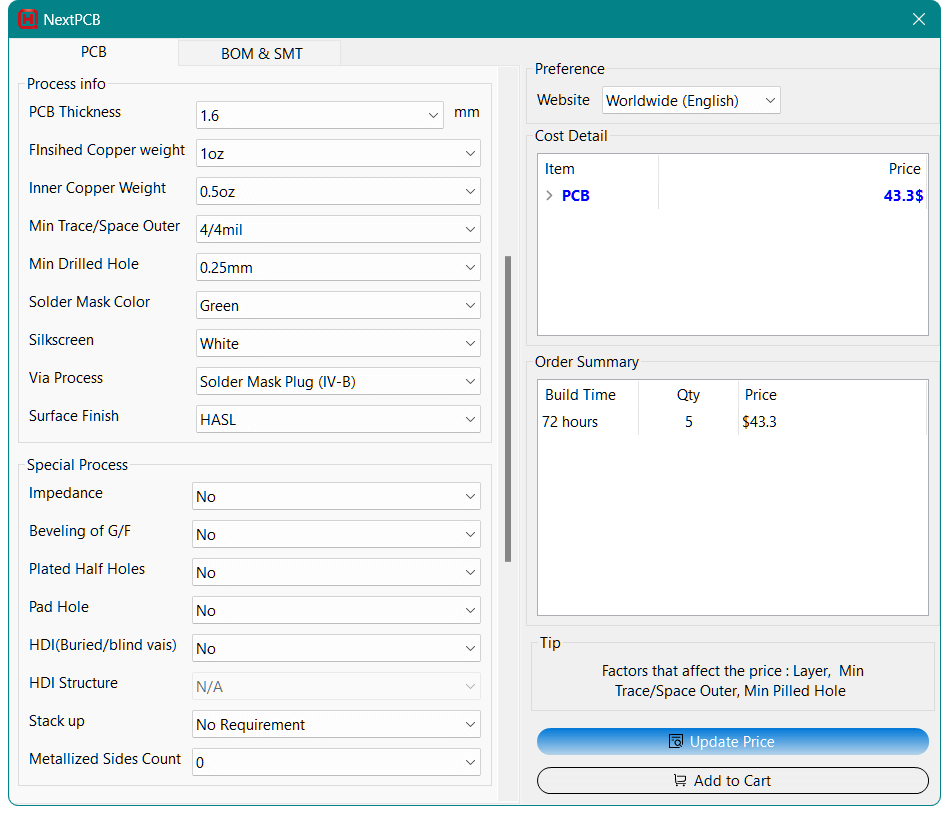Open the Surface Finish HASL dropdown
949x814 pixels.
[338, 419]
